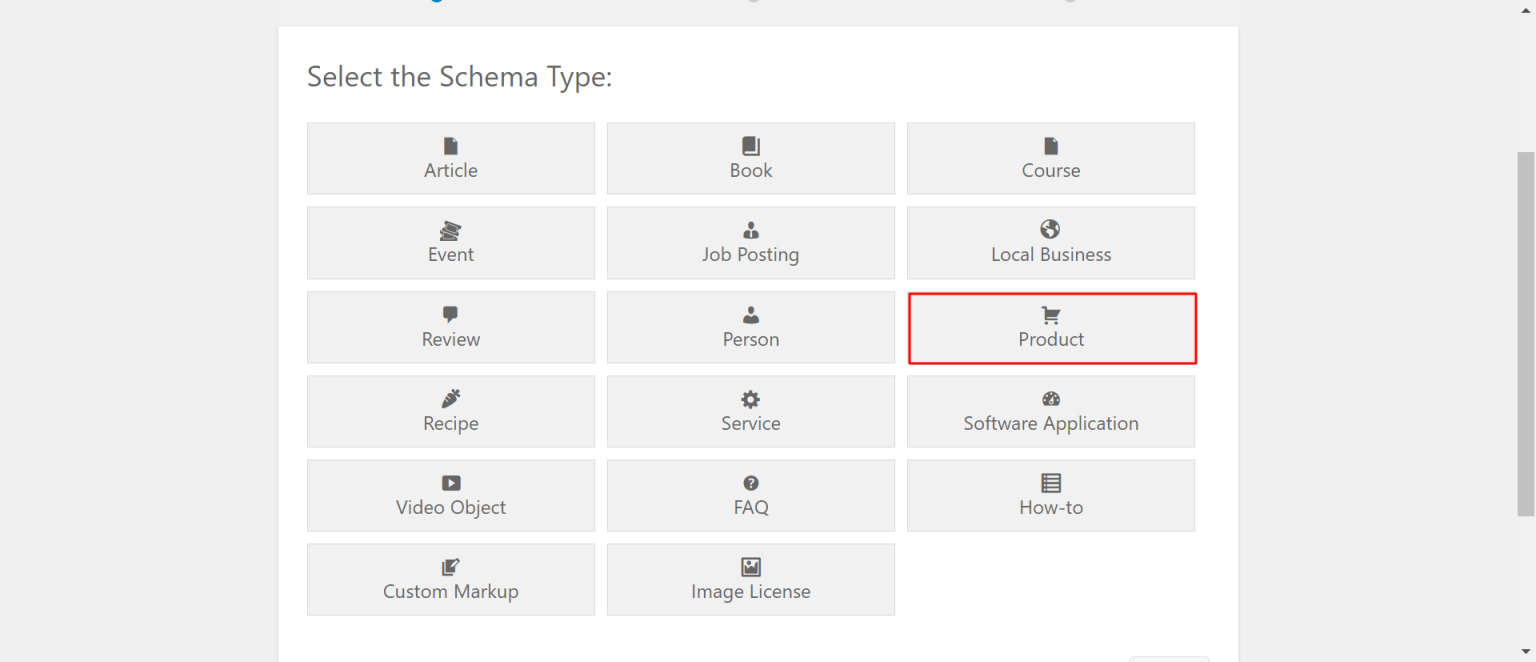
Task: Select the Course schema type
Action: [x=1051, y=158]
